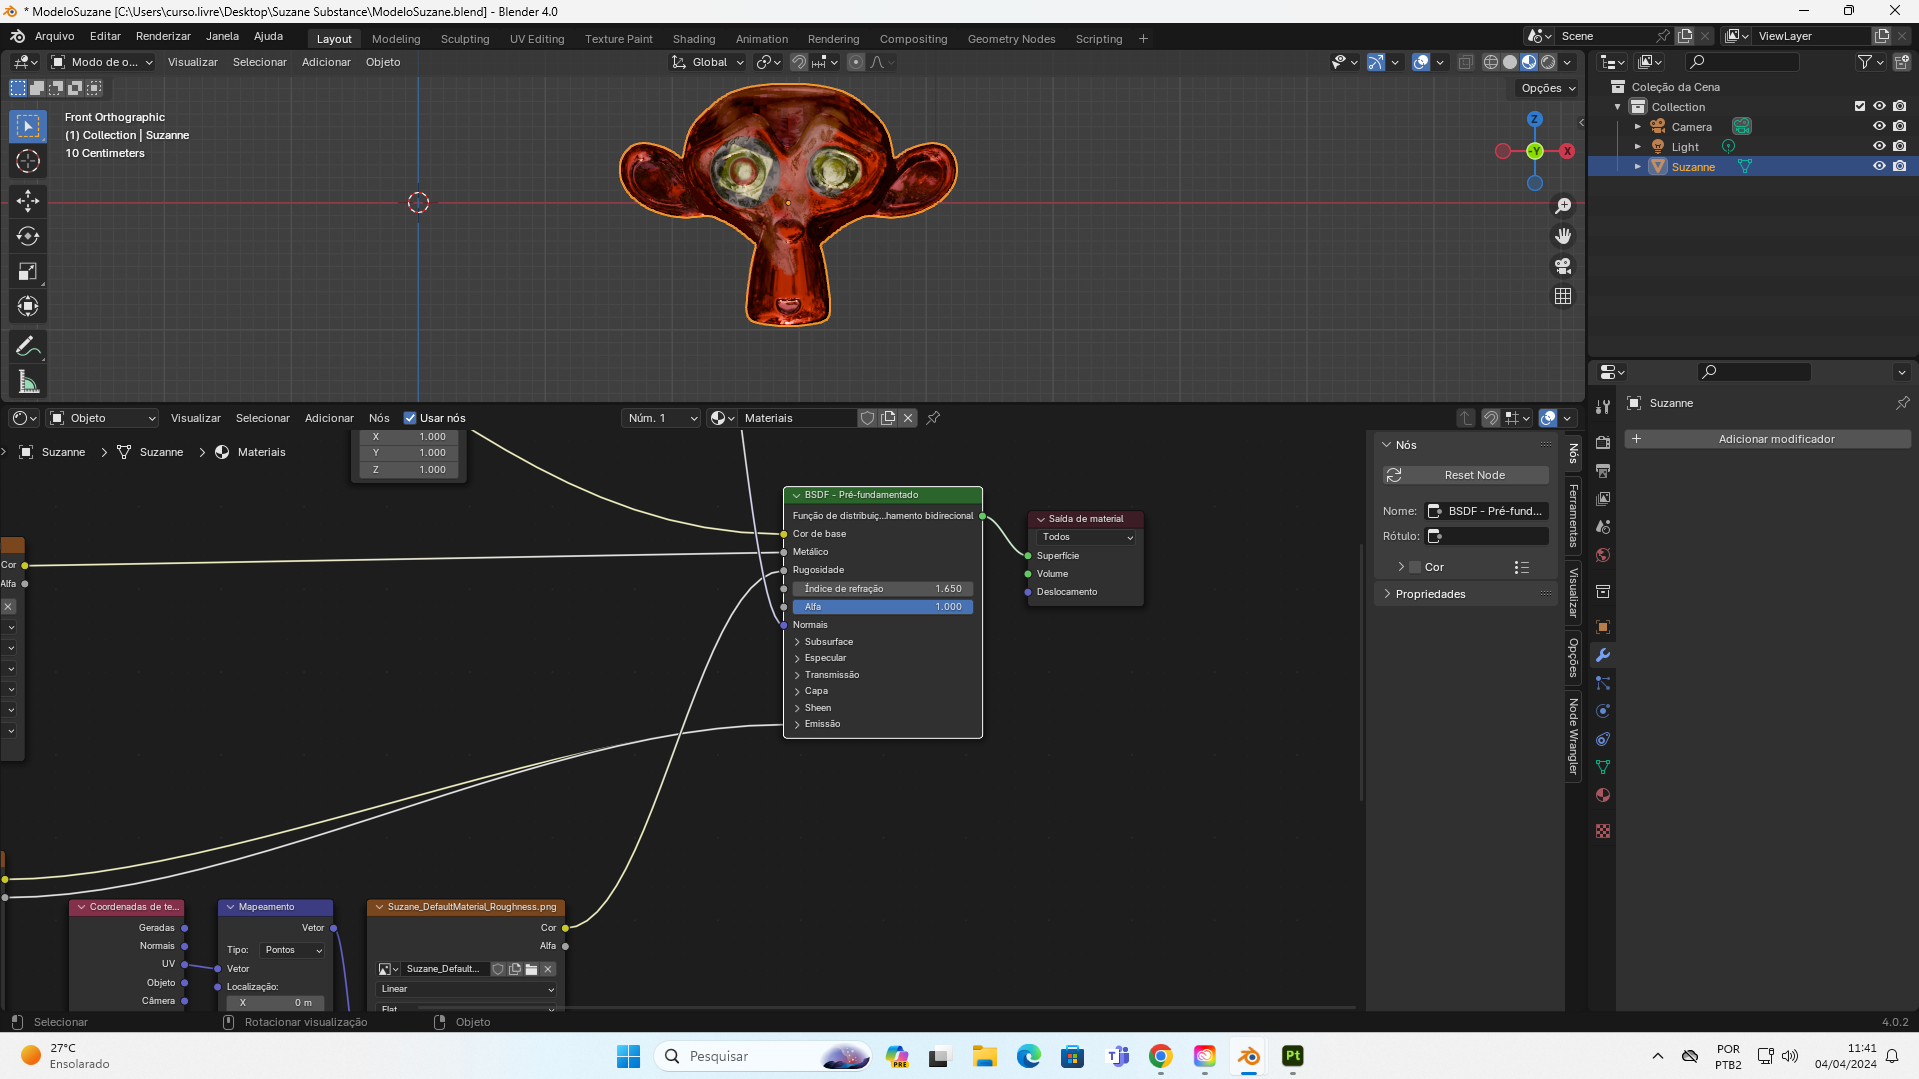Toggle Collection exclude checkbox in outliner
The height and width of the screenshot is (1079, 1919).
tap(1860, 106)
